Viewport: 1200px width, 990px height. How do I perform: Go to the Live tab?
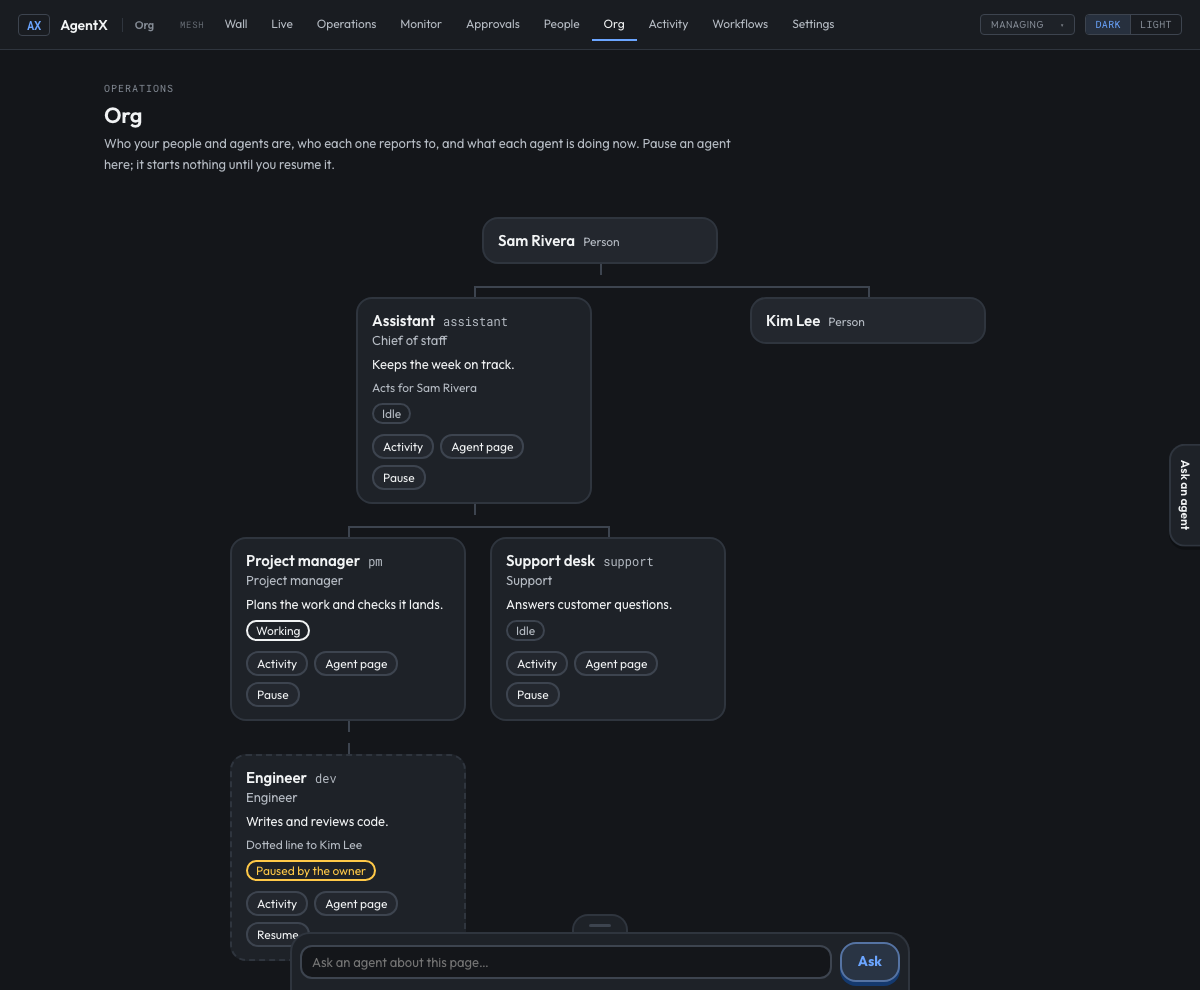click(282, 24)
